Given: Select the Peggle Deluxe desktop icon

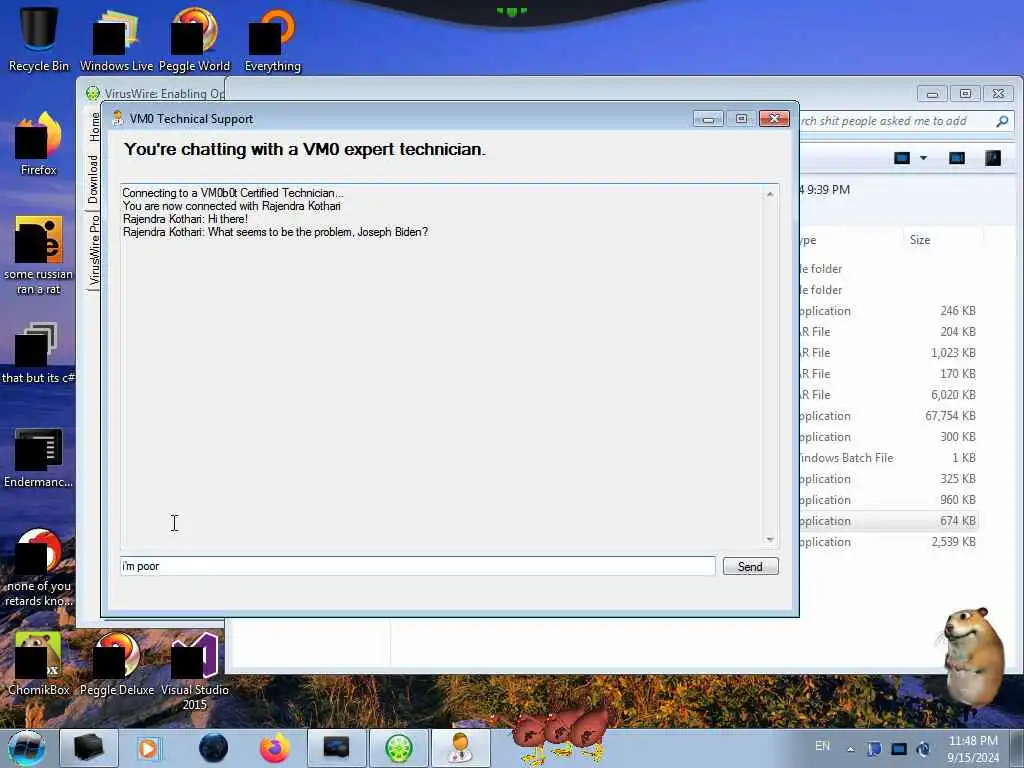Looking at the screenshot, I should (117, 664).
